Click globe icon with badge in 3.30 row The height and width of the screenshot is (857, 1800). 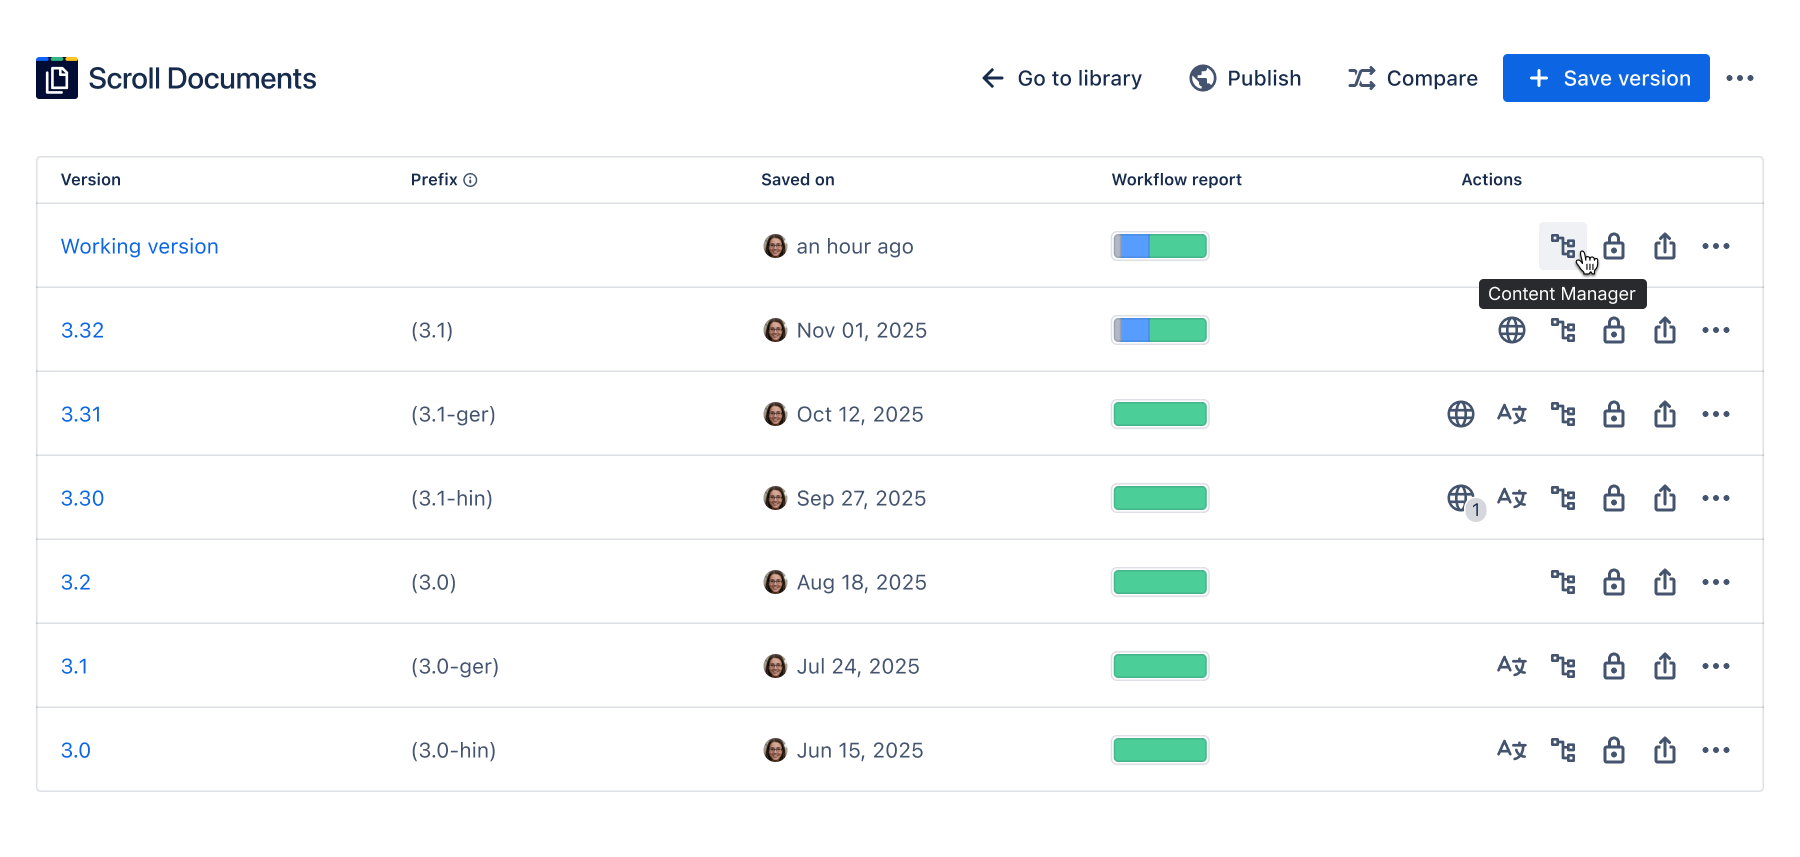(1461, 498)
